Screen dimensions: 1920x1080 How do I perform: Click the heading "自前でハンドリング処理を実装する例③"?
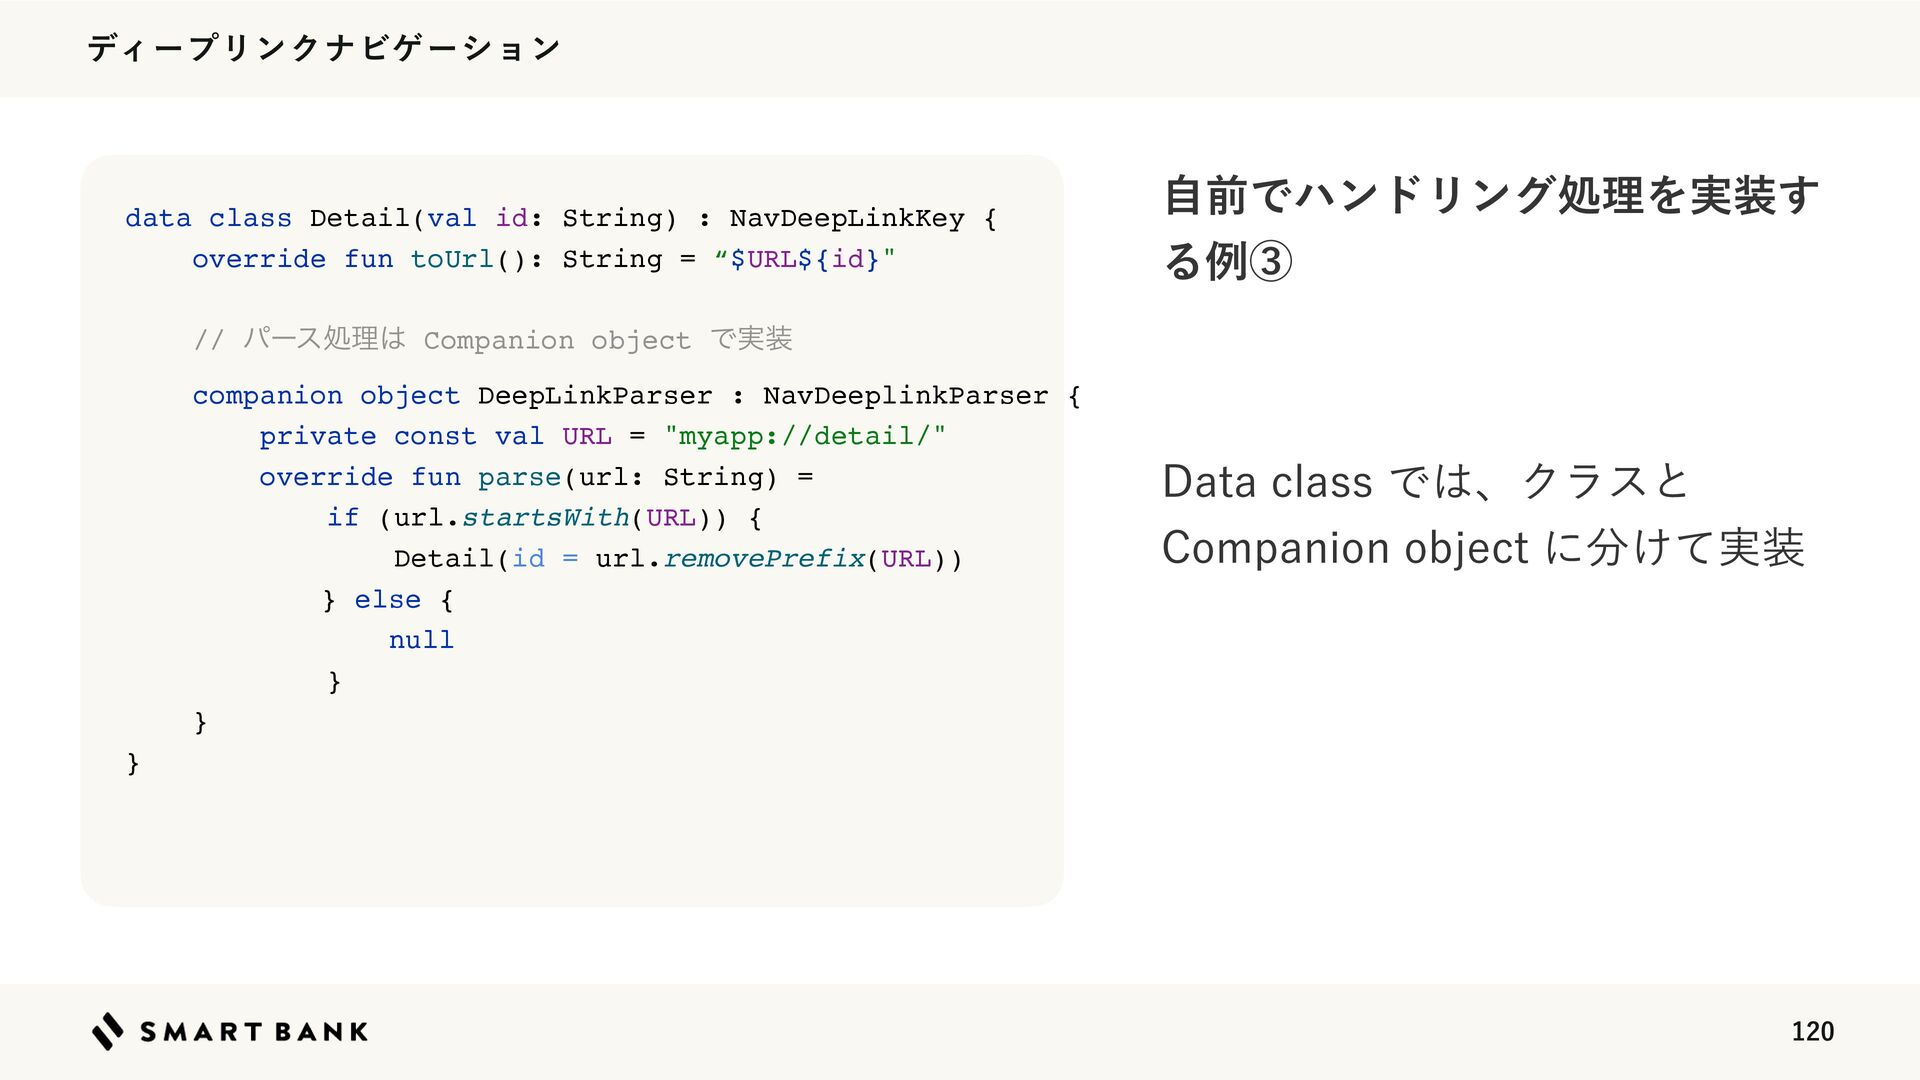(x=1490, y=228)
